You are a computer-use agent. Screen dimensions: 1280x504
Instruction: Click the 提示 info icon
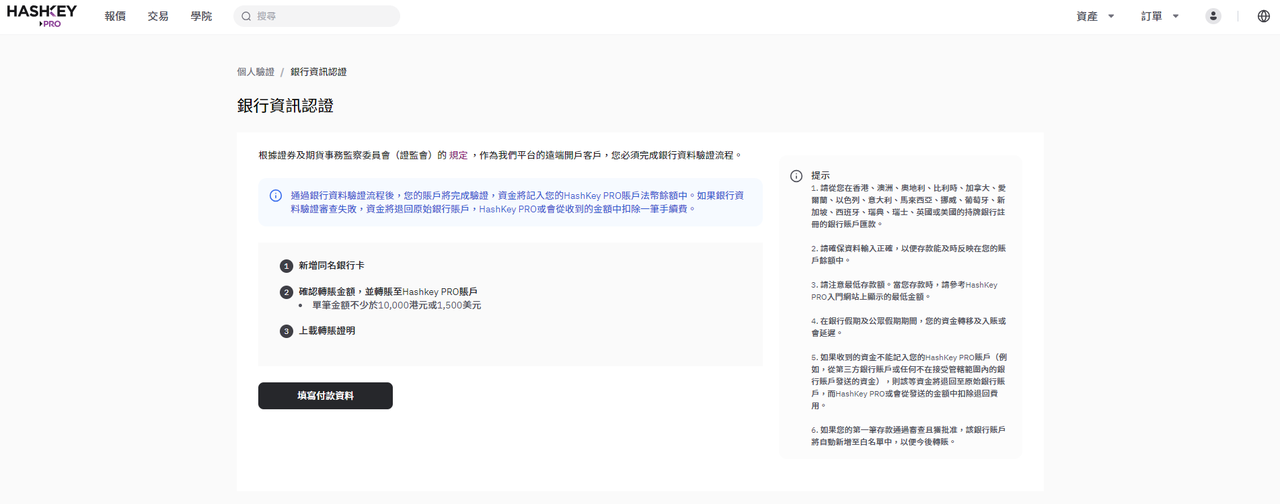pos(797,176)
